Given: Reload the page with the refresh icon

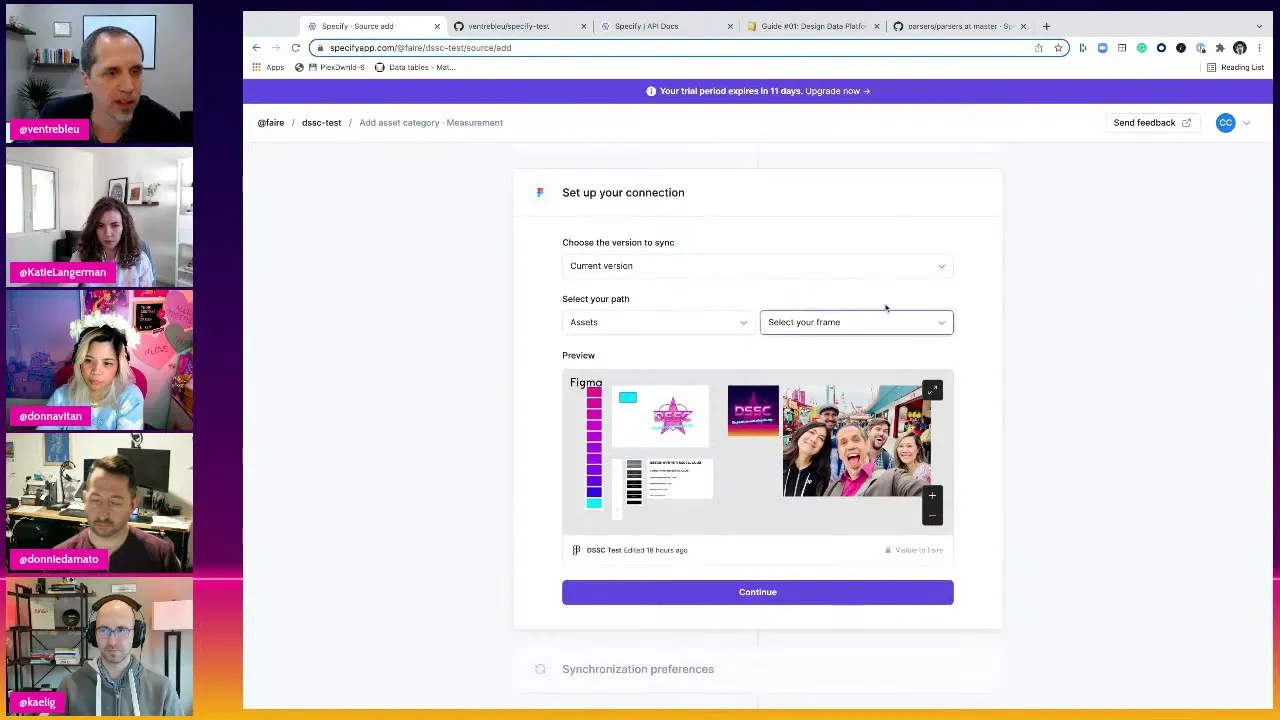Looking at the screenshot, I should (x=296, y=48).
